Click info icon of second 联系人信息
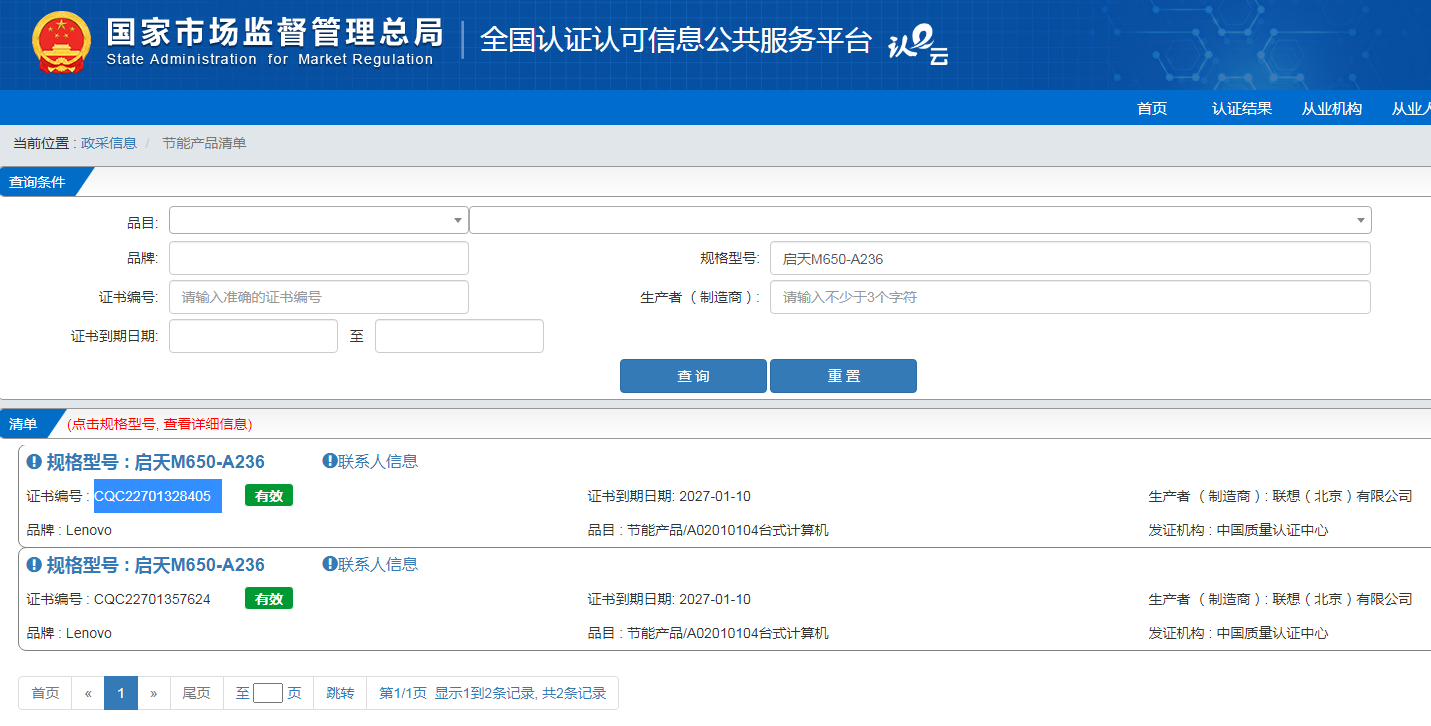Screen dimensions: 1431x726 [329, 564]
